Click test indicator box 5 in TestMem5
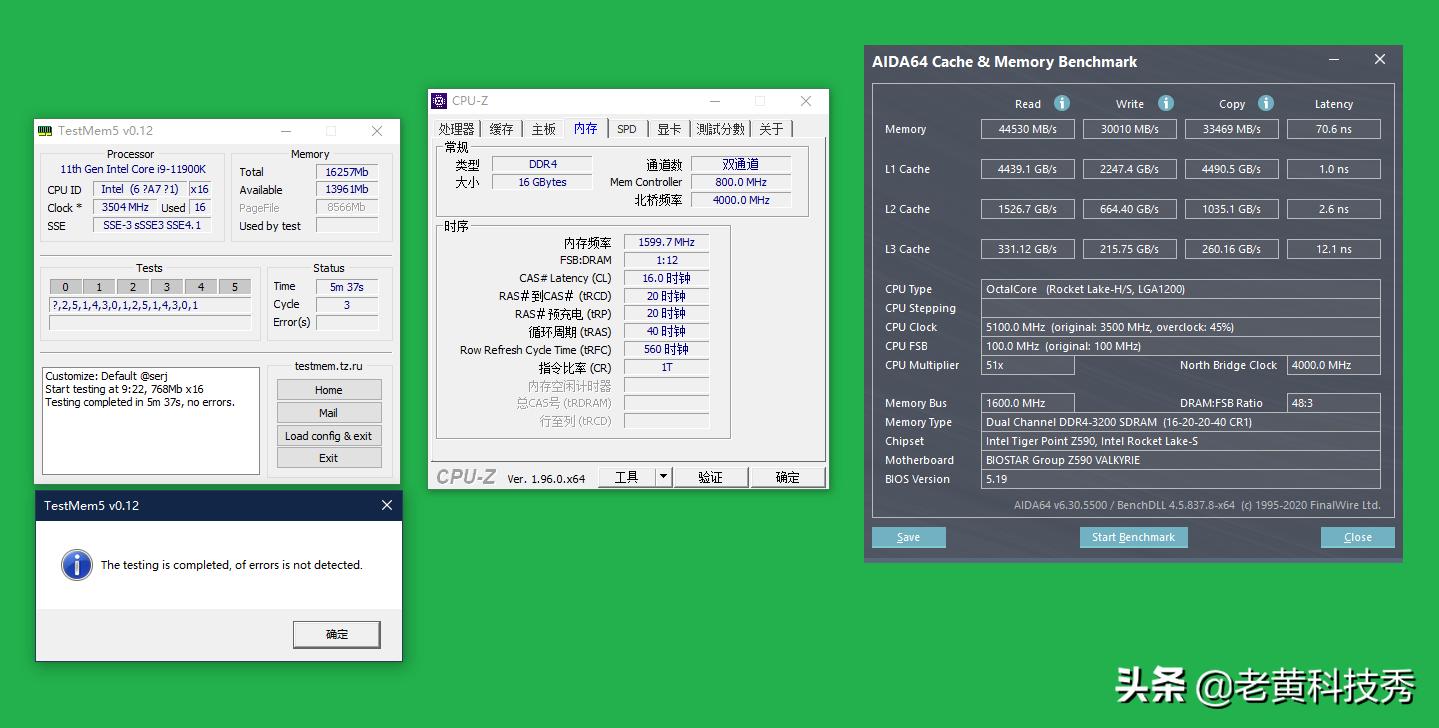The width and height of the screenshot is (1439, 728). click(x=234, y=287)
